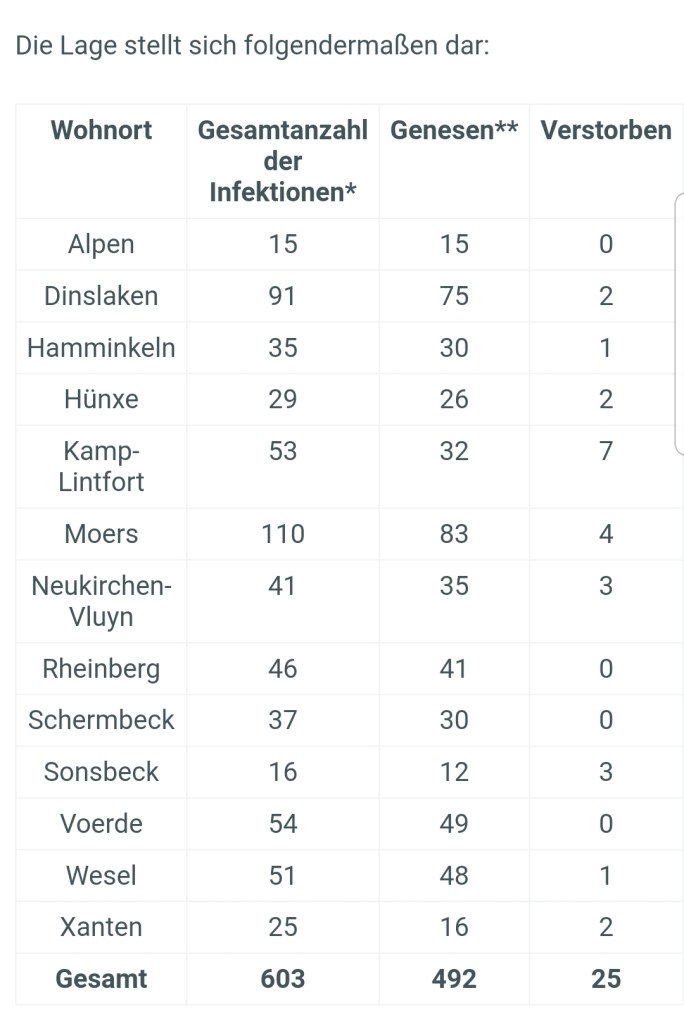Click the Gesamtanzahl der Infektionen column header
Screen dimensions: 684x1024
[283, 161]
